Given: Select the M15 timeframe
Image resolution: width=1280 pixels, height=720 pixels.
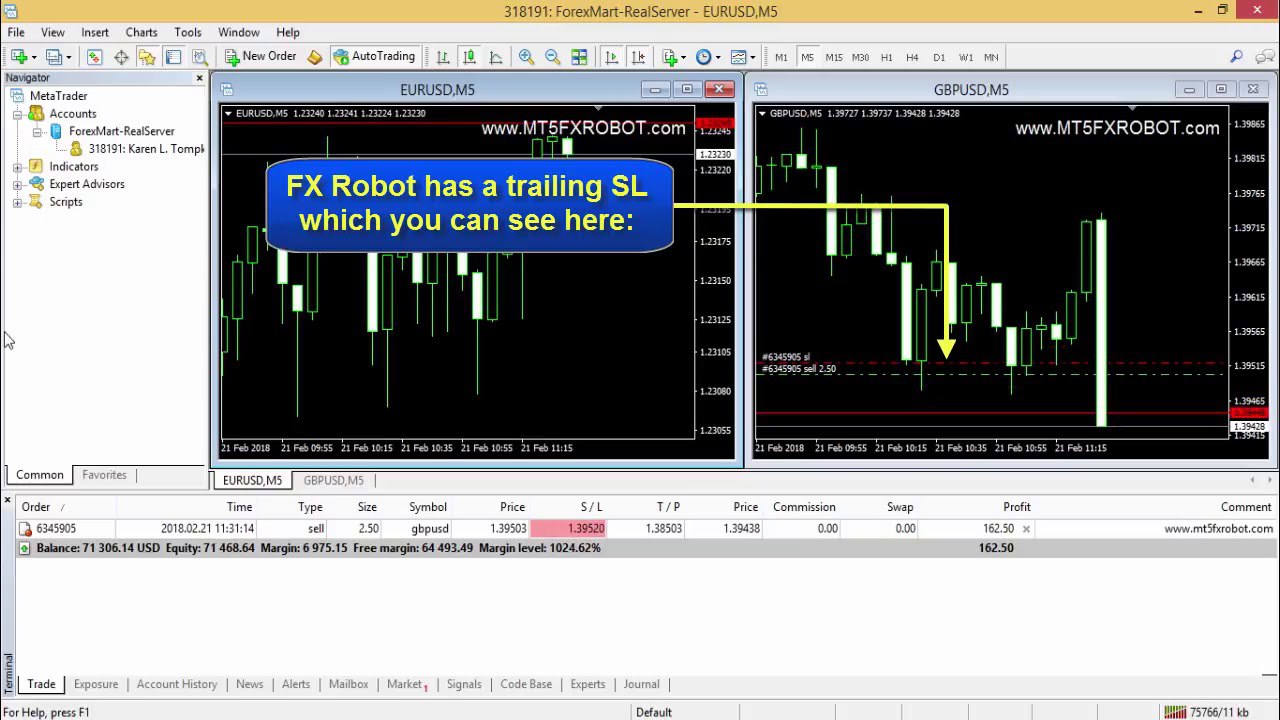Looking at the screenshot, I should (834, 57).
